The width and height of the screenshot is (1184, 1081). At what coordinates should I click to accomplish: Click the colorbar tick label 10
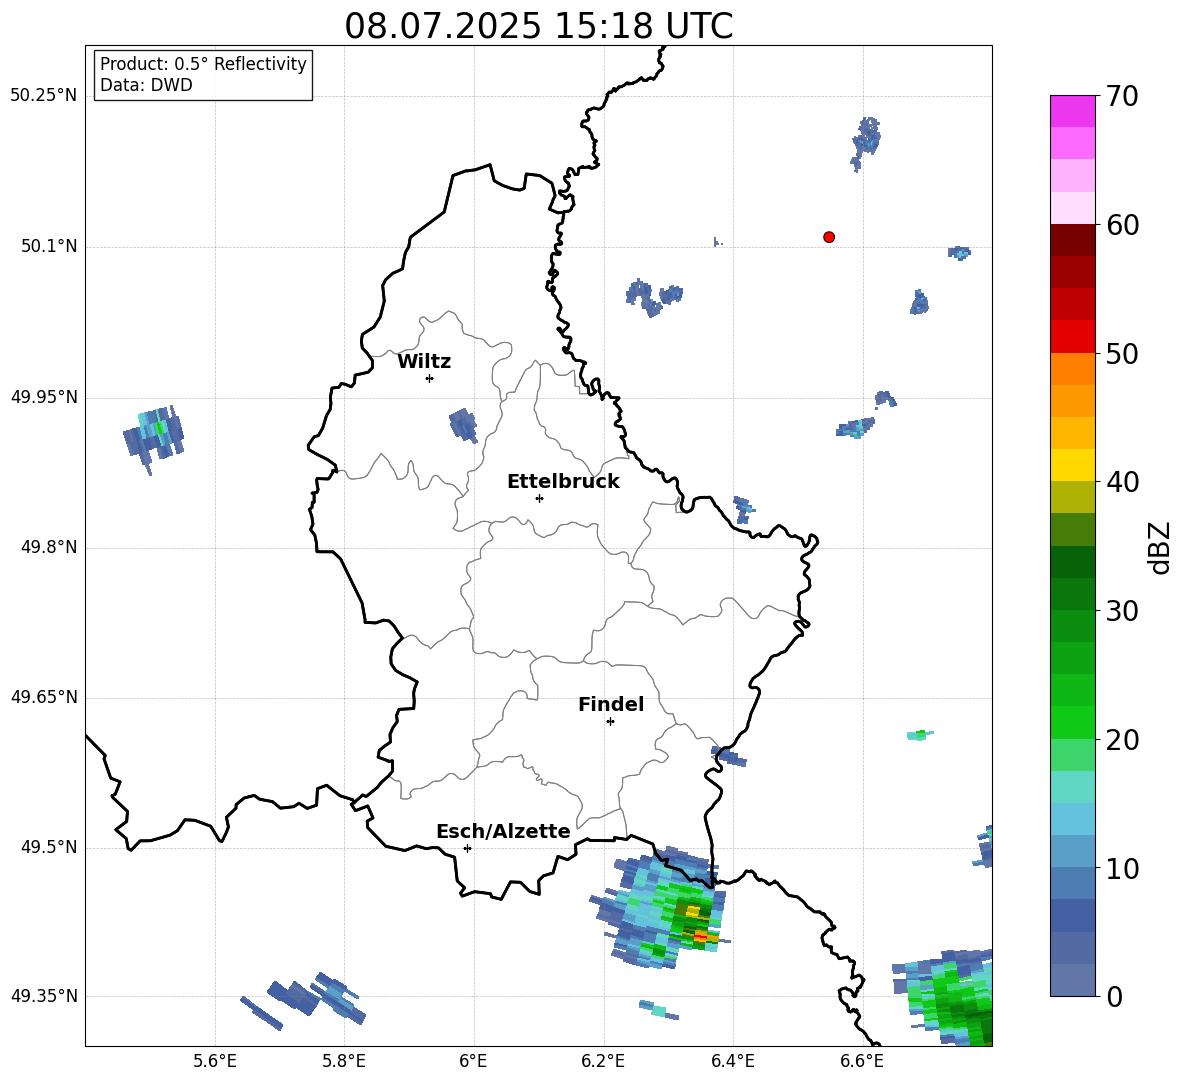pos(1122,869)
